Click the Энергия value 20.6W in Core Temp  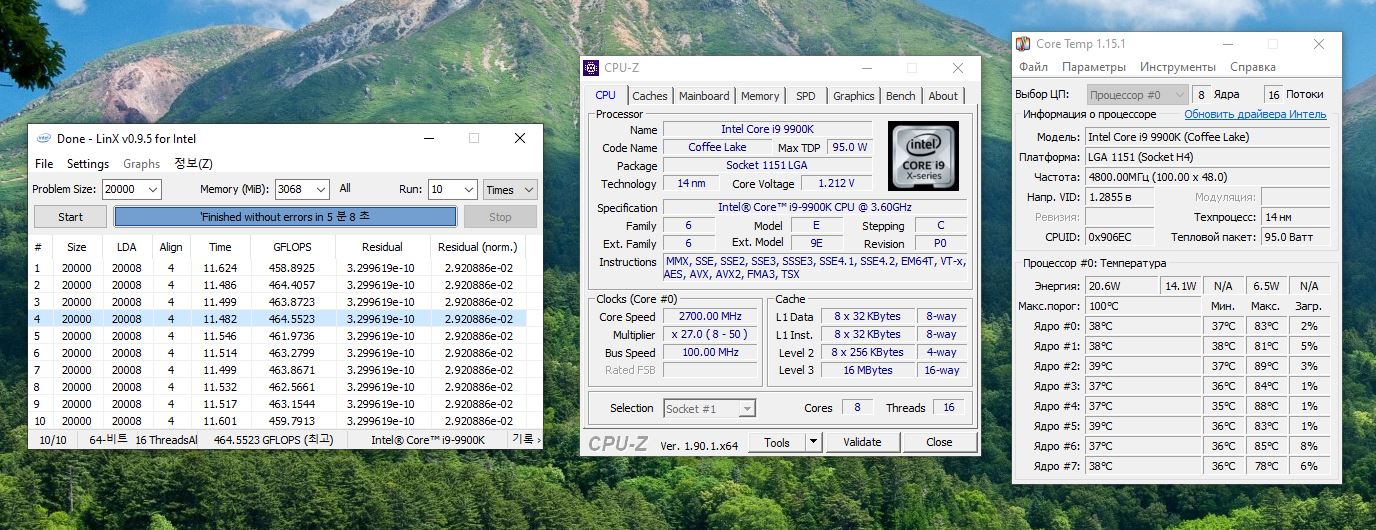coord(1119,286)
